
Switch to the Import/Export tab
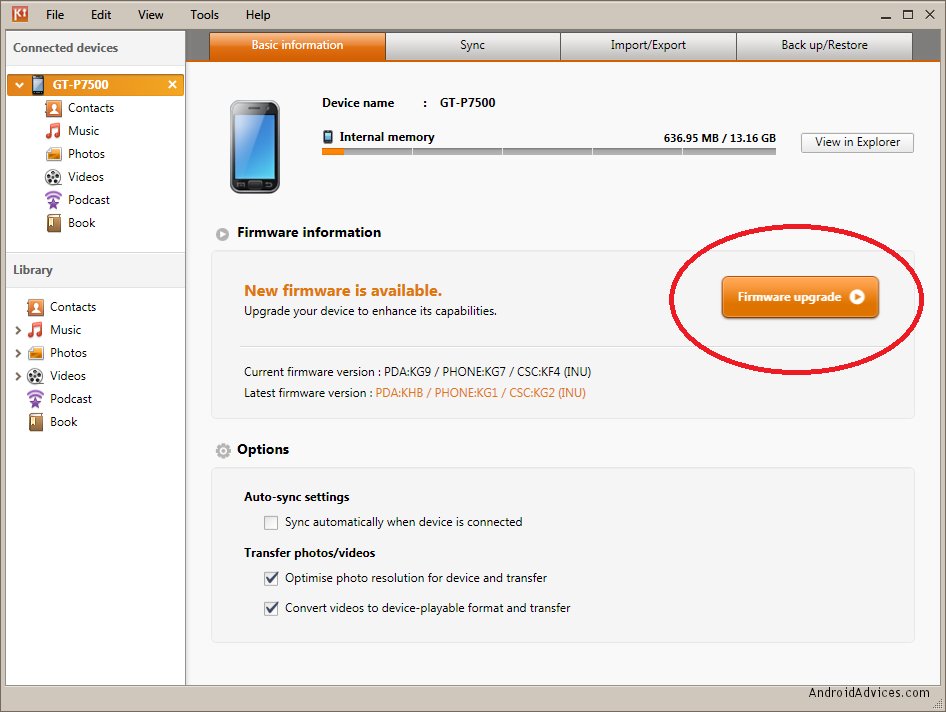click(x=648, y=46)
